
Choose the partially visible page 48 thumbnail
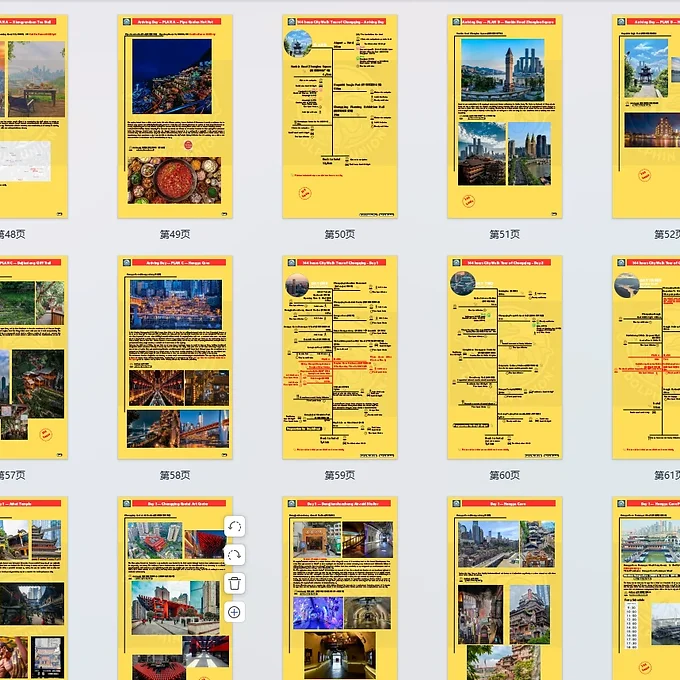click(33, 116)
